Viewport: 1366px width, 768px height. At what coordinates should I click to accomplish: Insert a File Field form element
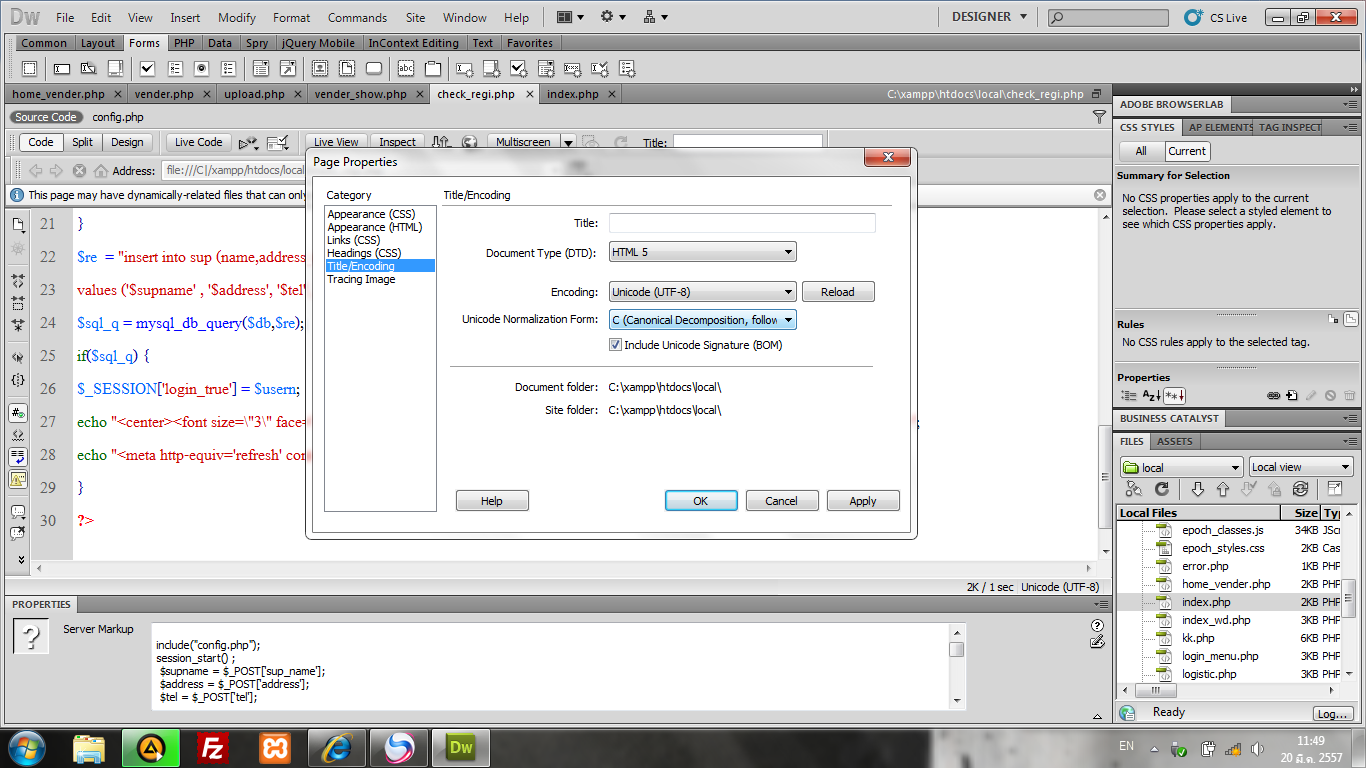click(x=347, y=69)
